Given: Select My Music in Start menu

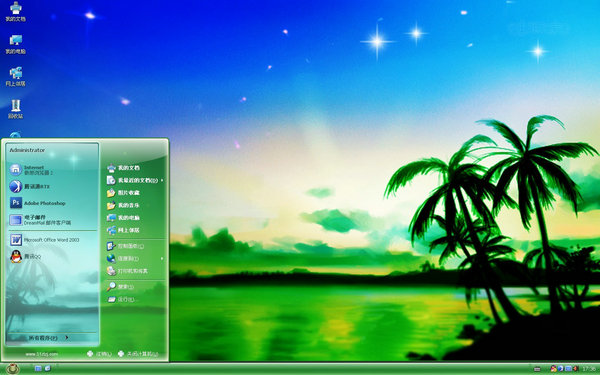Looking at the screenshot, I should tap(135, 205).
